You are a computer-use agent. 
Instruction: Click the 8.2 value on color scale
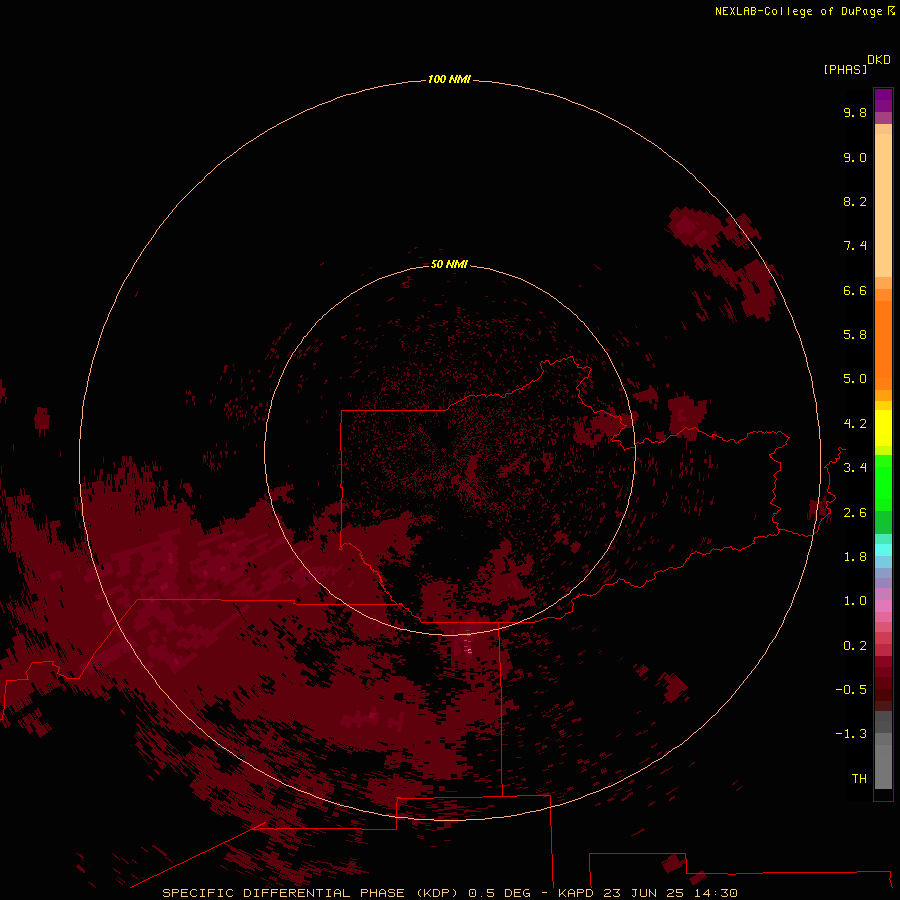pyautogui.click(x=855, y=201)
